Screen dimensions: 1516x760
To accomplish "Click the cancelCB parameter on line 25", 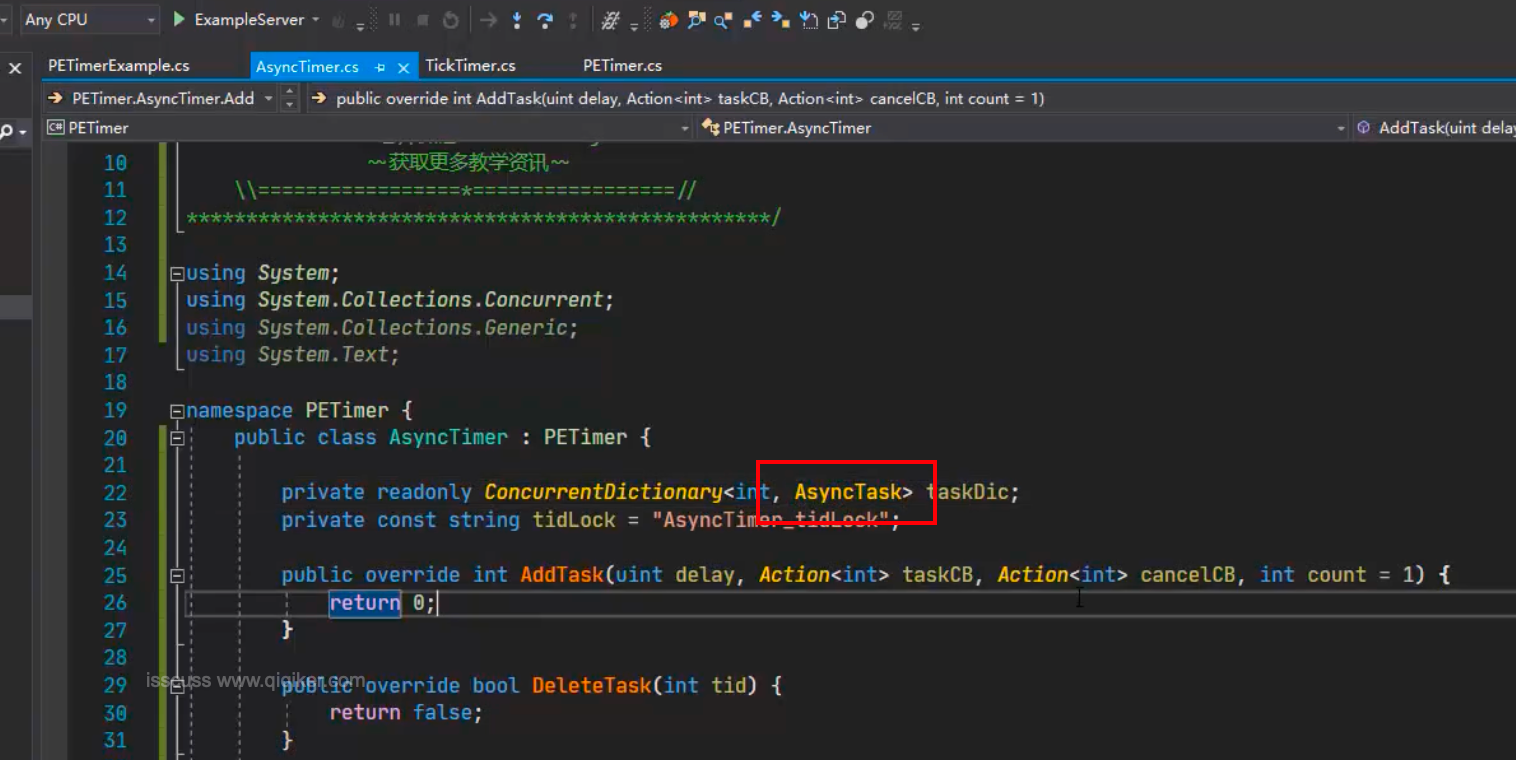I will point(1188,575).
